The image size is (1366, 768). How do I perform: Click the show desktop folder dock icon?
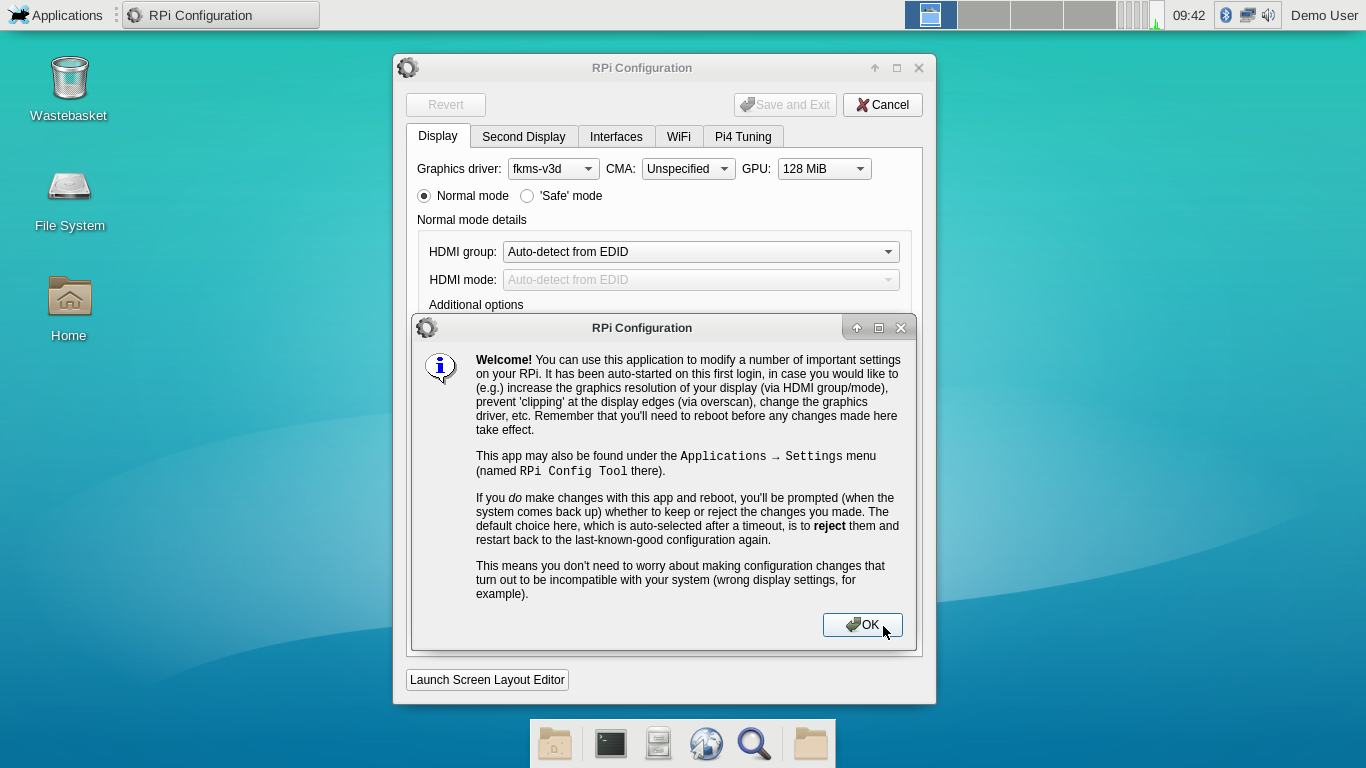555,744
